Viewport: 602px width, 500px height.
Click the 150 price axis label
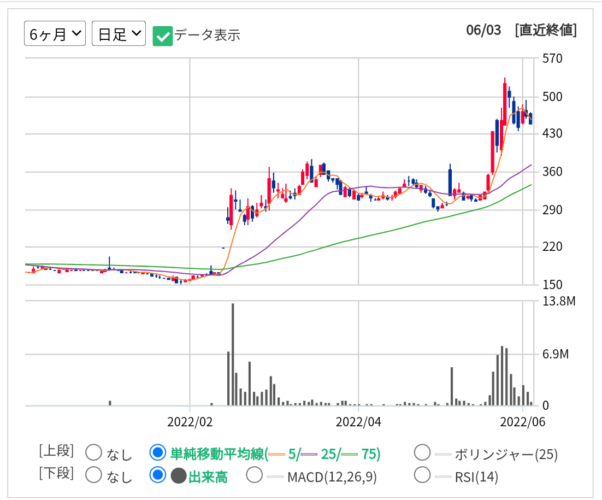[552, 285]
